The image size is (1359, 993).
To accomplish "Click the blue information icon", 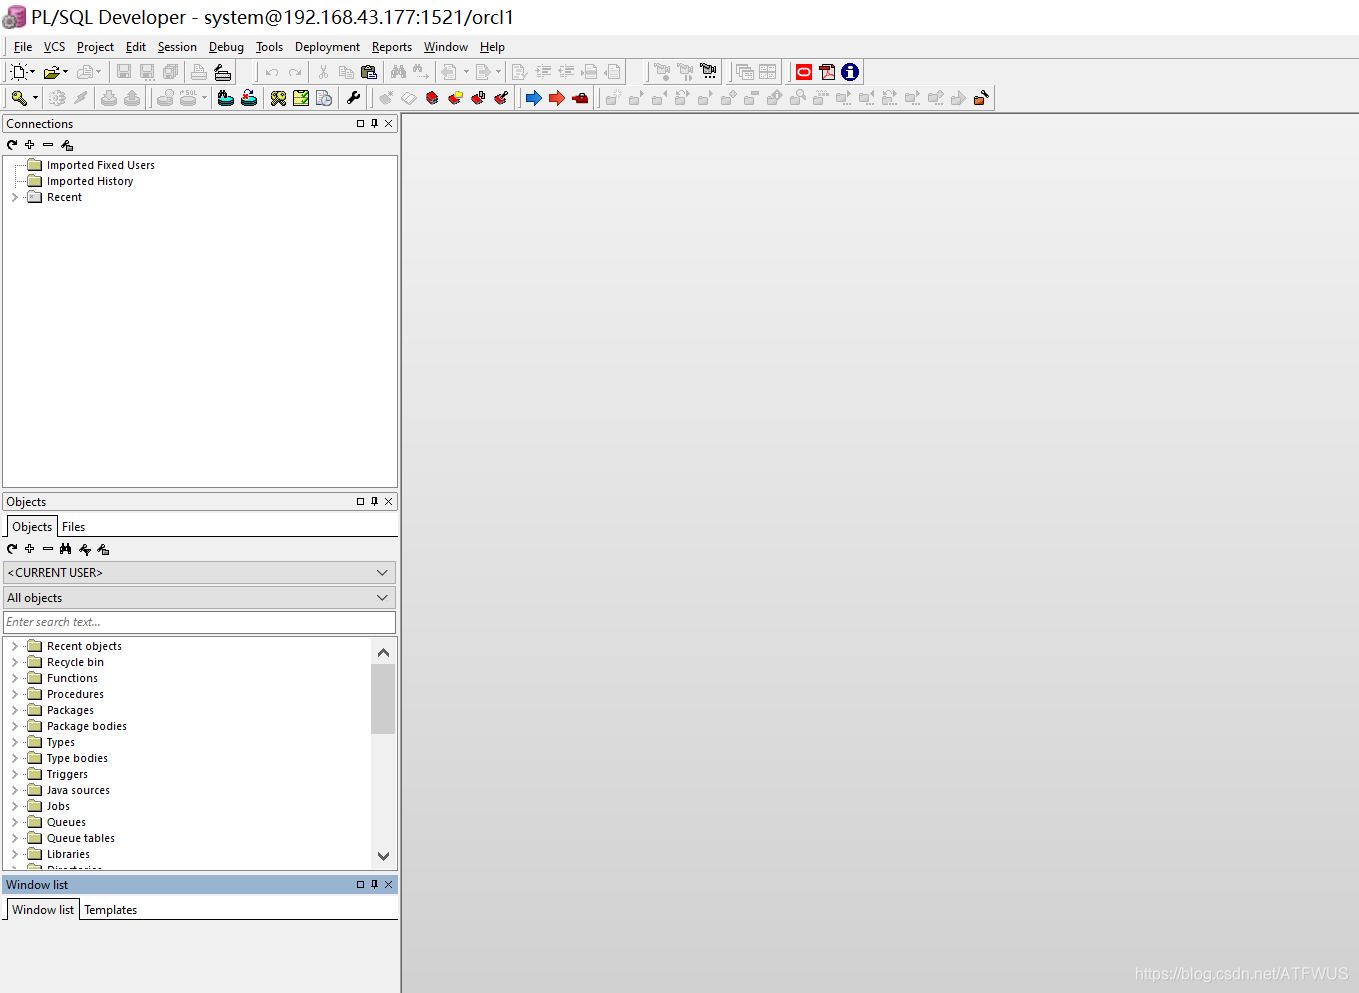I will 850,72.
